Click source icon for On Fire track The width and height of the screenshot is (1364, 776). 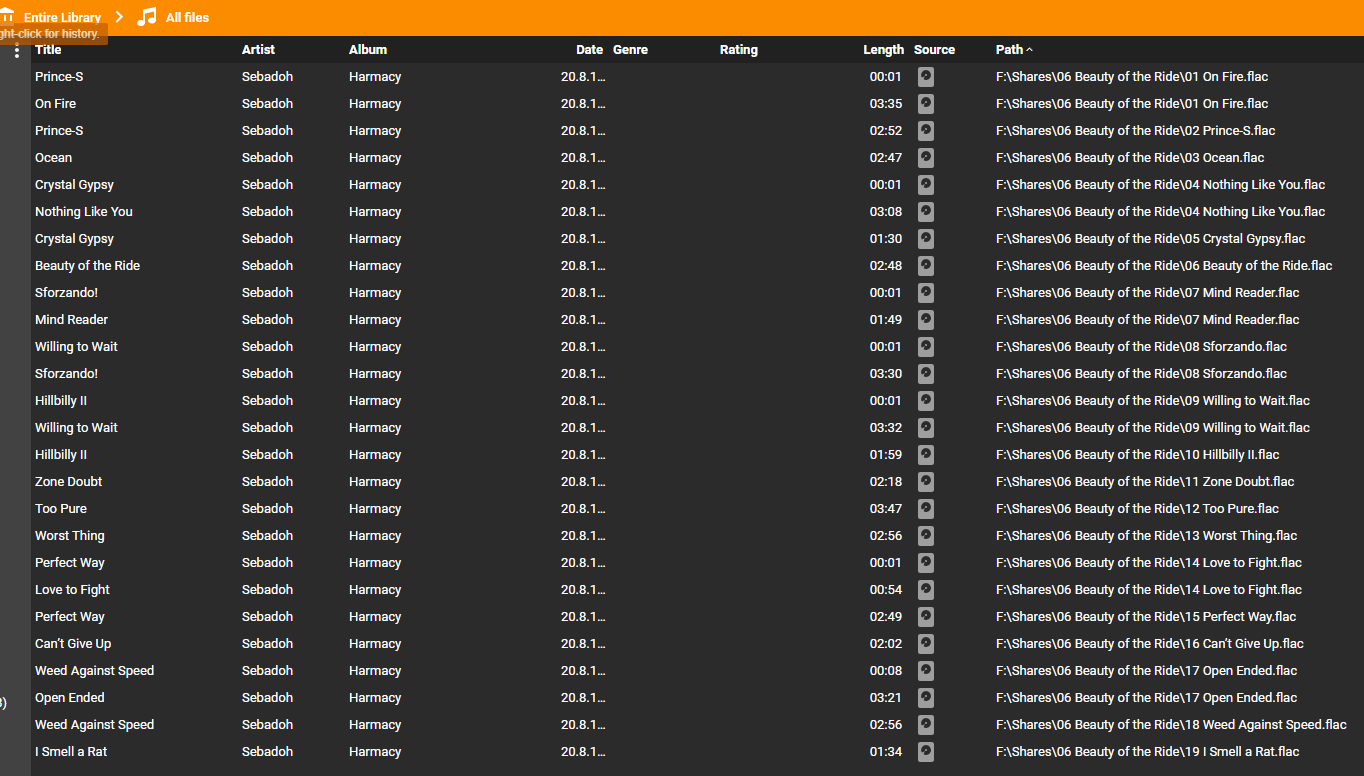(x=926, y=103)
